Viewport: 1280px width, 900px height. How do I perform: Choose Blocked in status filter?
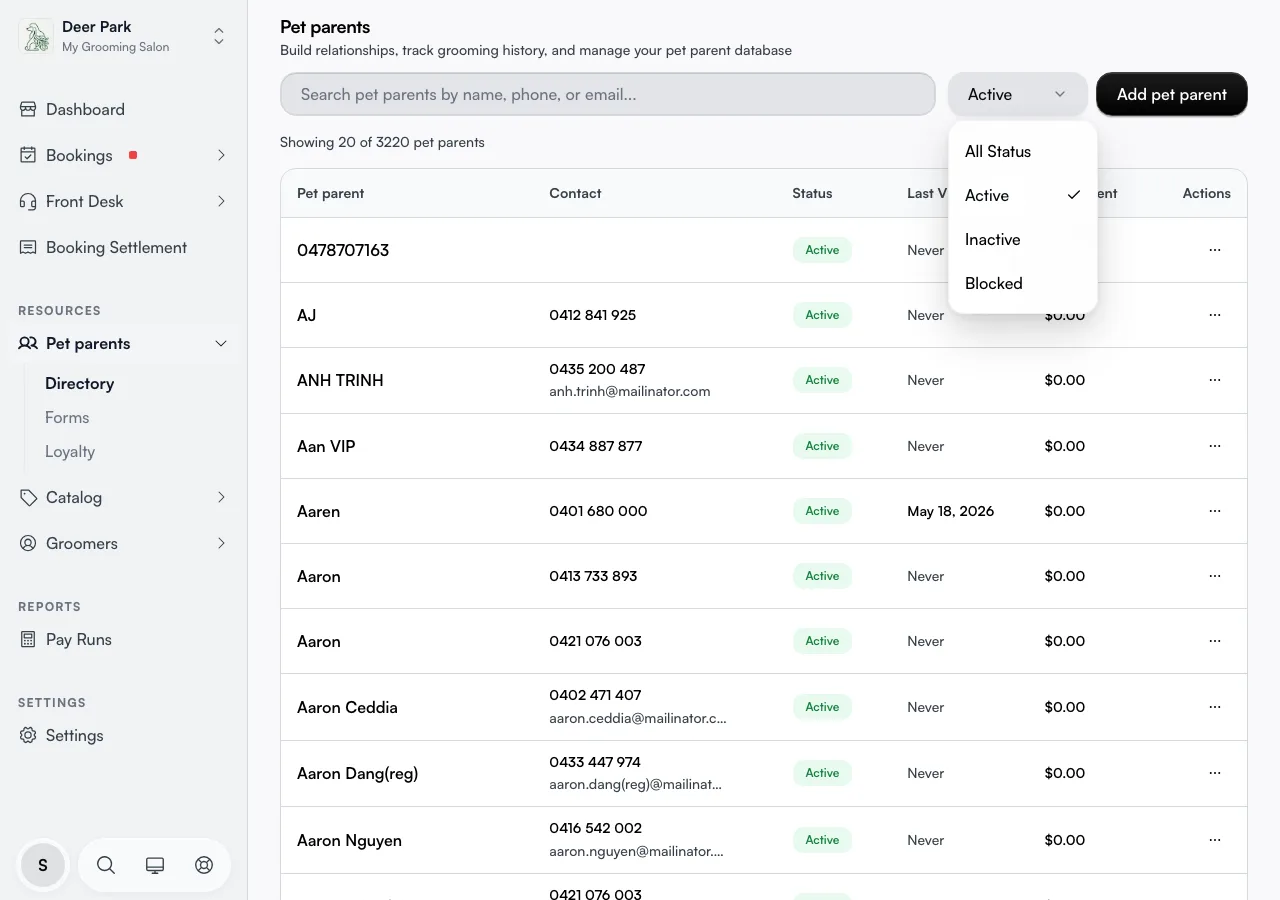1022,283
